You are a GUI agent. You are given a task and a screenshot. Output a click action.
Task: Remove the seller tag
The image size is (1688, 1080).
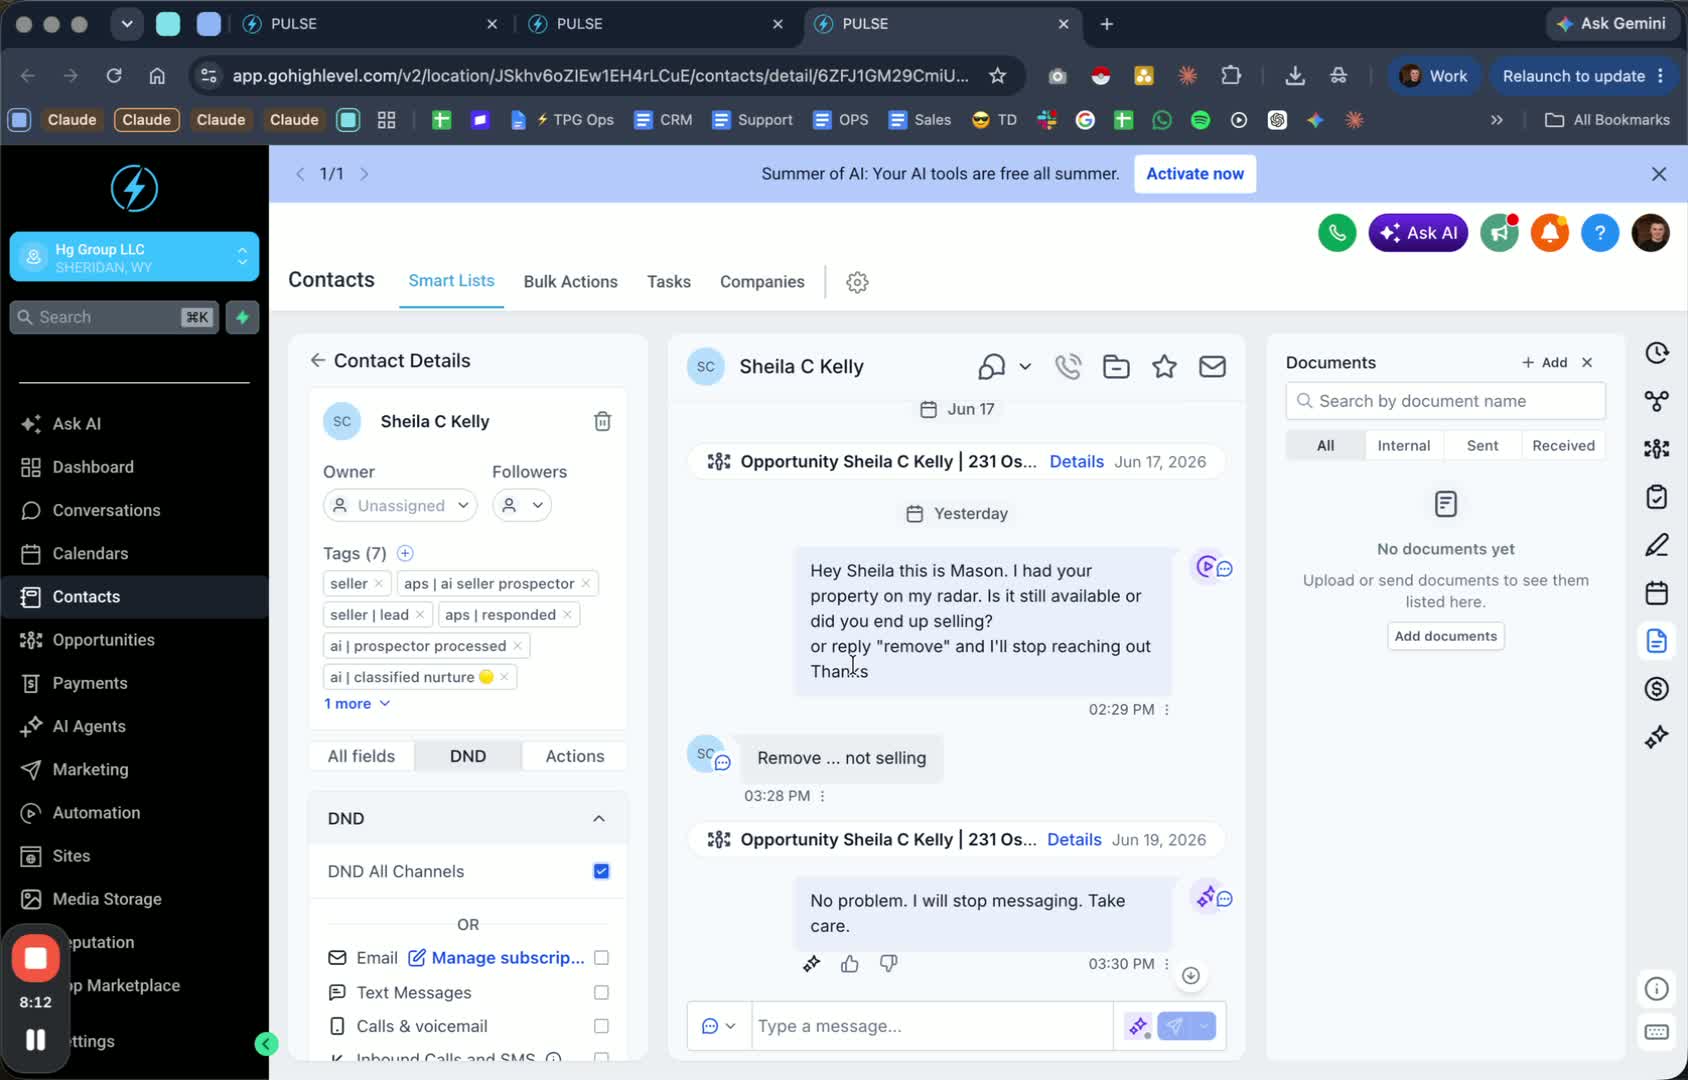click(x=379, y=584)
